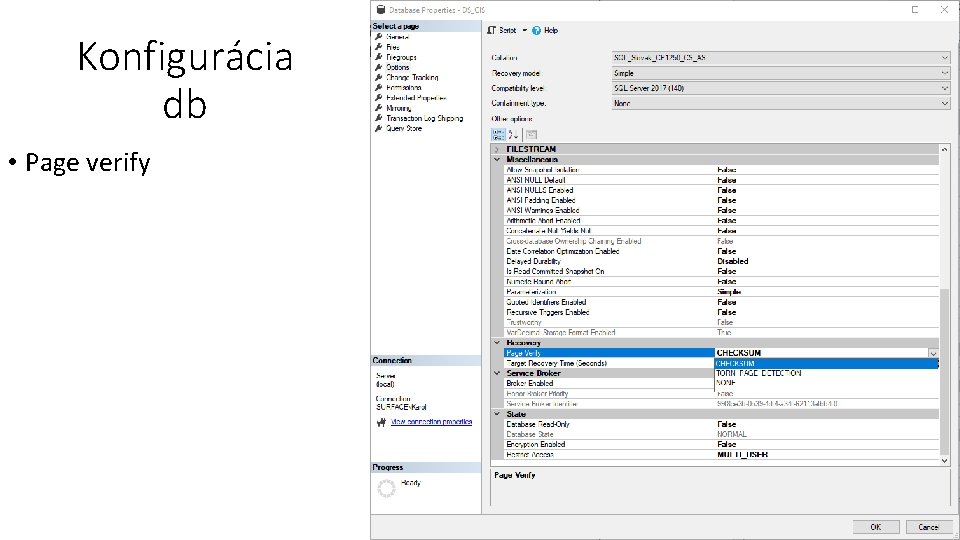Open the Change Tracking page
The height and width of the screenshot is (540, 960).
[412, 78]
